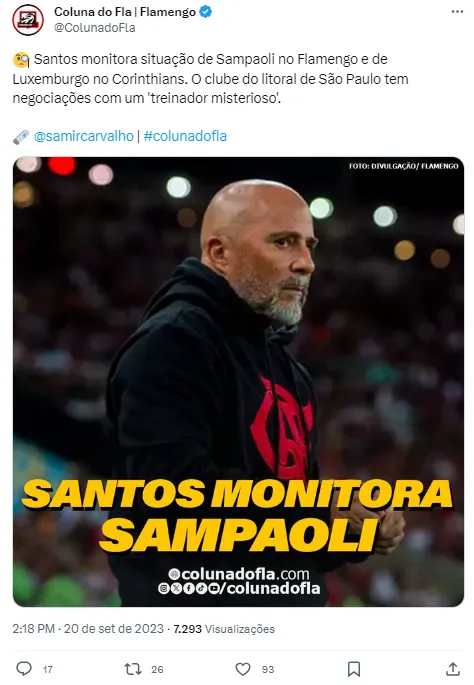Click the @ColunadoFla handle

pos(94,28)
